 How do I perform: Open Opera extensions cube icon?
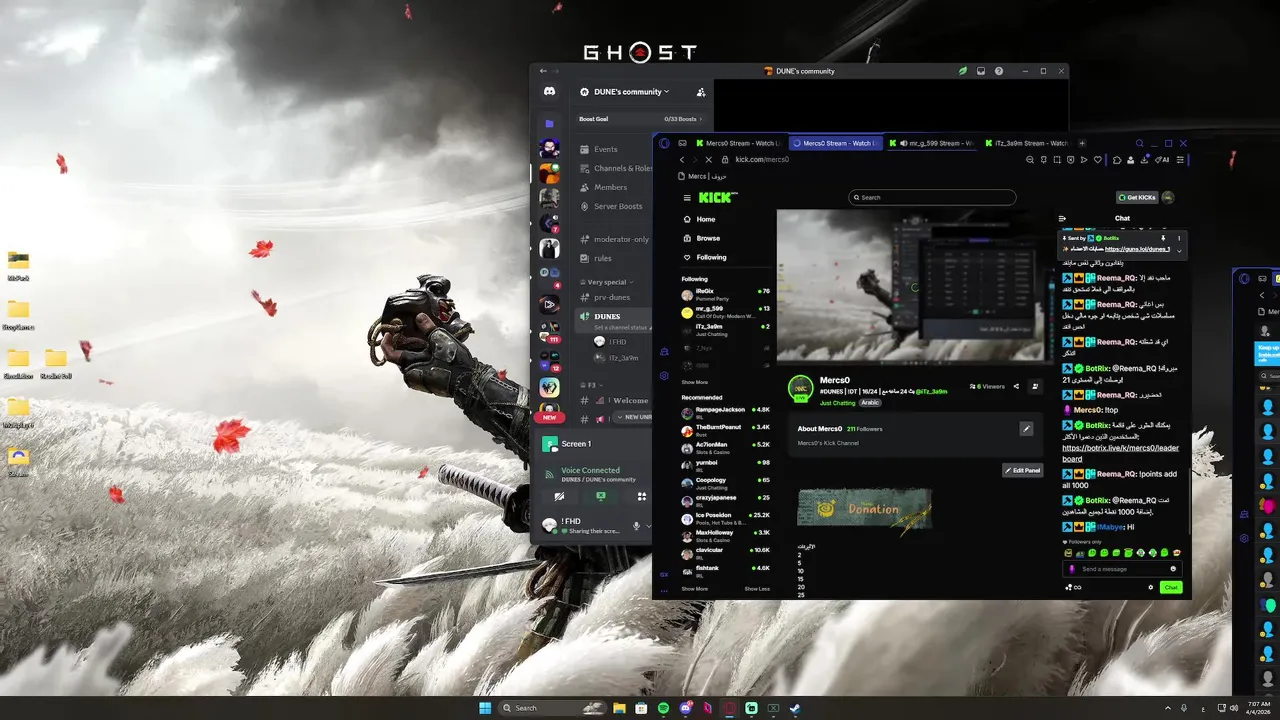pyautogui.click(x=1118, y=159)
